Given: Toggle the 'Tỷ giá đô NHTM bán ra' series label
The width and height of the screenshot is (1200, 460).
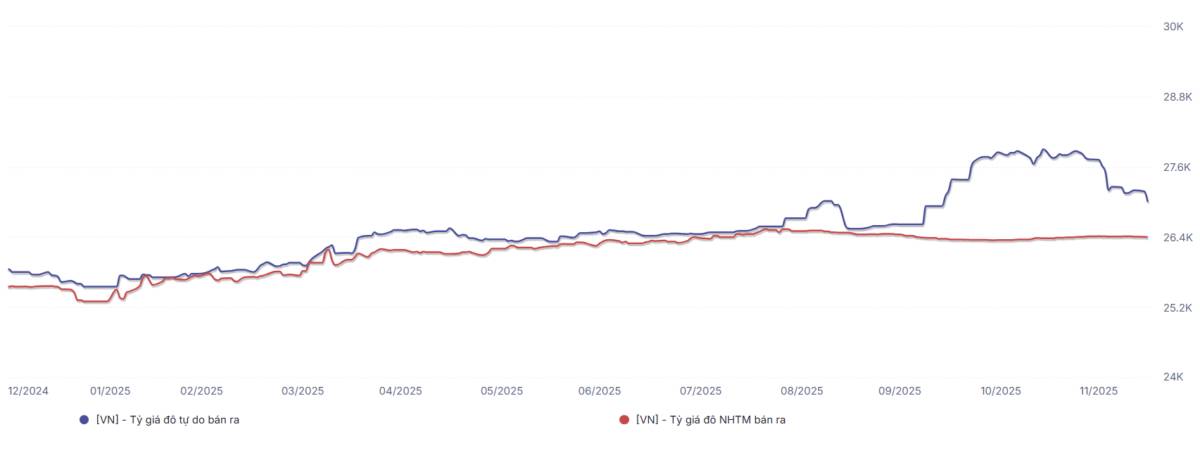Looking at the screenshot, I should point(710,420).
